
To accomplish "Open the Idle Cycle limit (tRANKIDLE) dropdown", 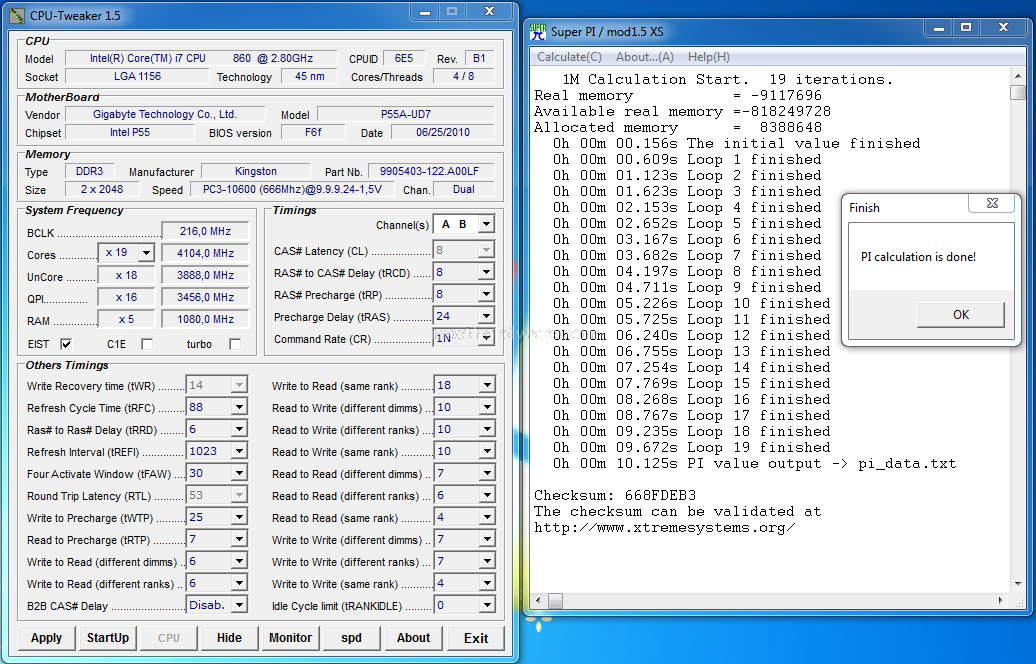I will point(487,605).
